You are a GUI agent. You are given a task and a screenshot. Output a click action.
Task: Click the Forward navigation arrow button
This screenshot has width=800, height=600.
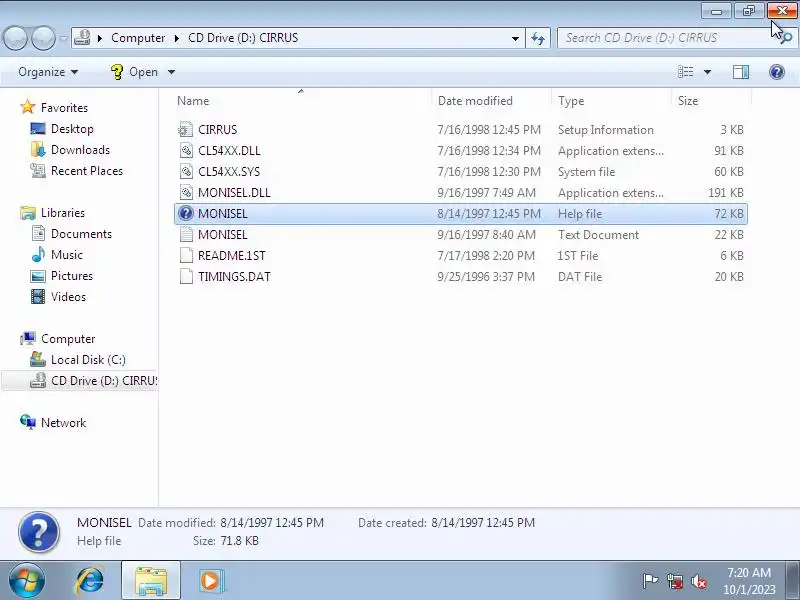tap(44, 38)
